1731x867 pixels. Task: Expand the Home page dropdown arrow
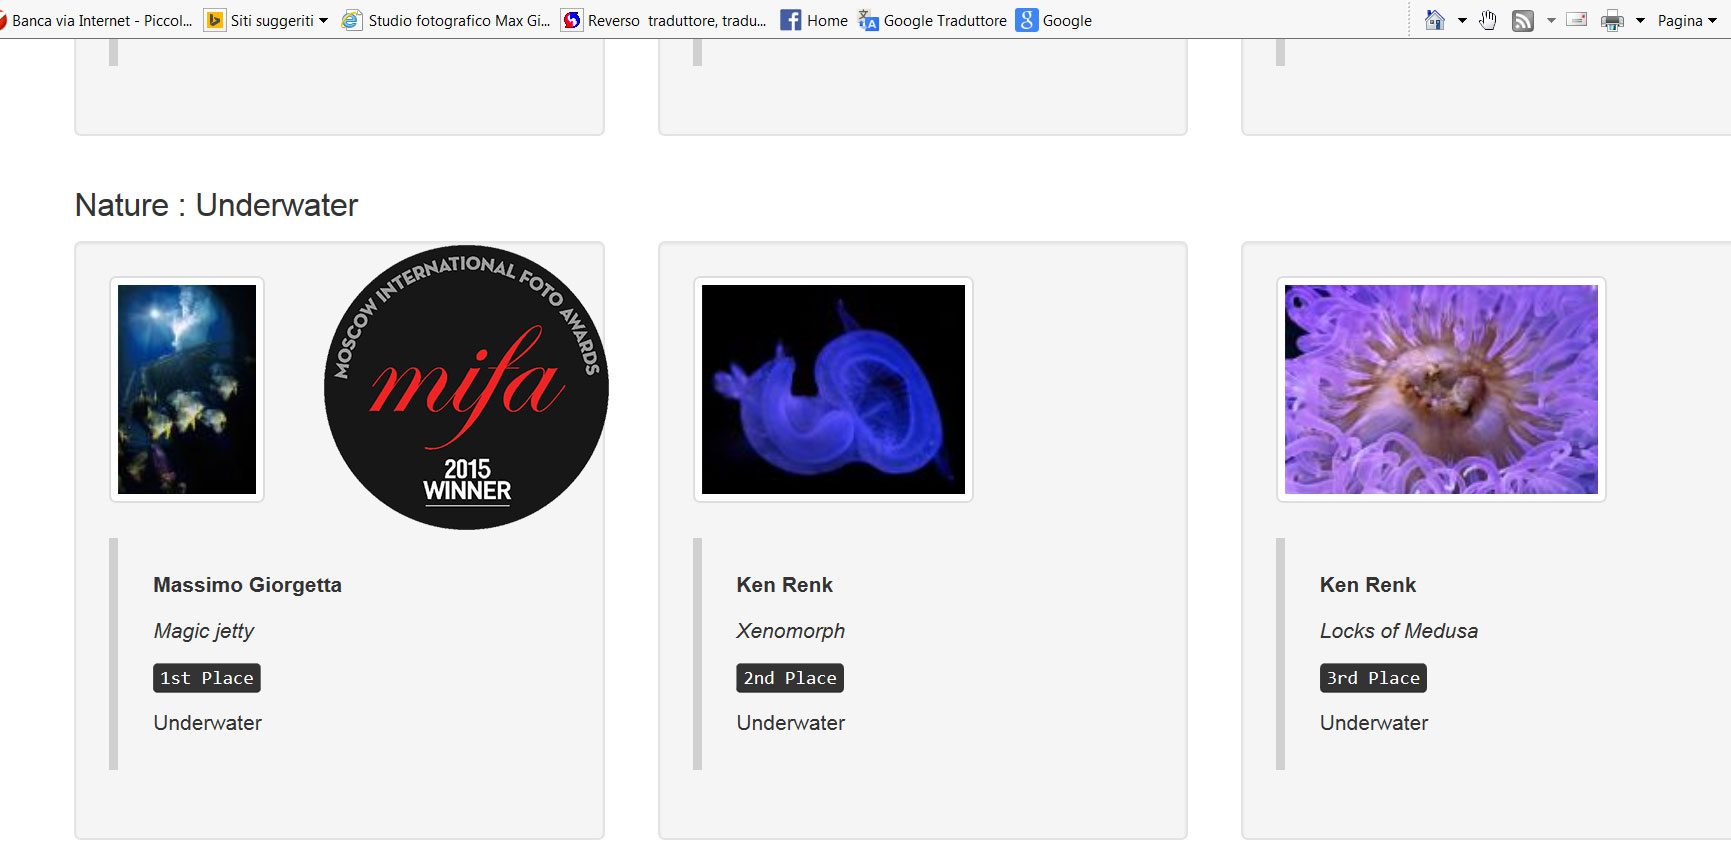point(1462,20)
